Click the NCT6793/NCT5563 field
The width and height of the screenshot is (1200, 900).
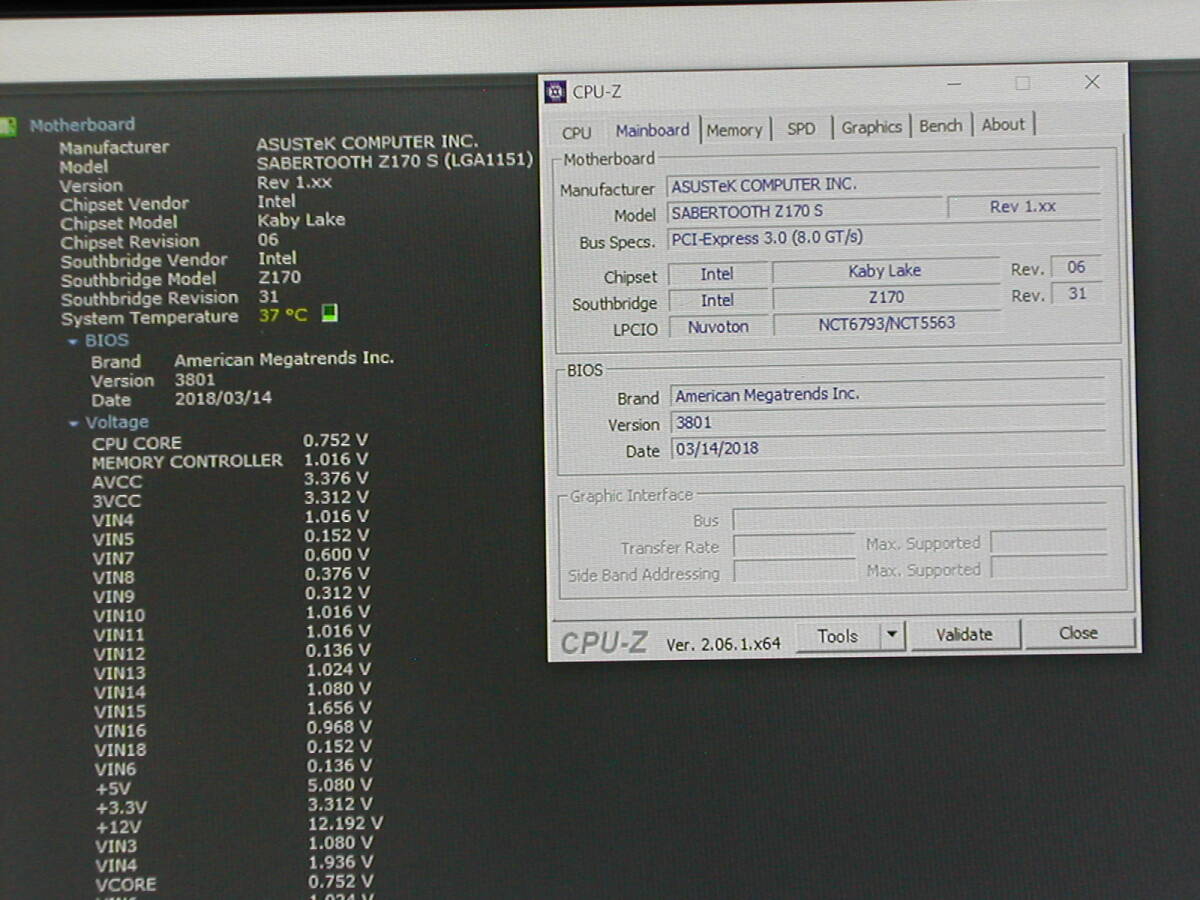point(887,324)
